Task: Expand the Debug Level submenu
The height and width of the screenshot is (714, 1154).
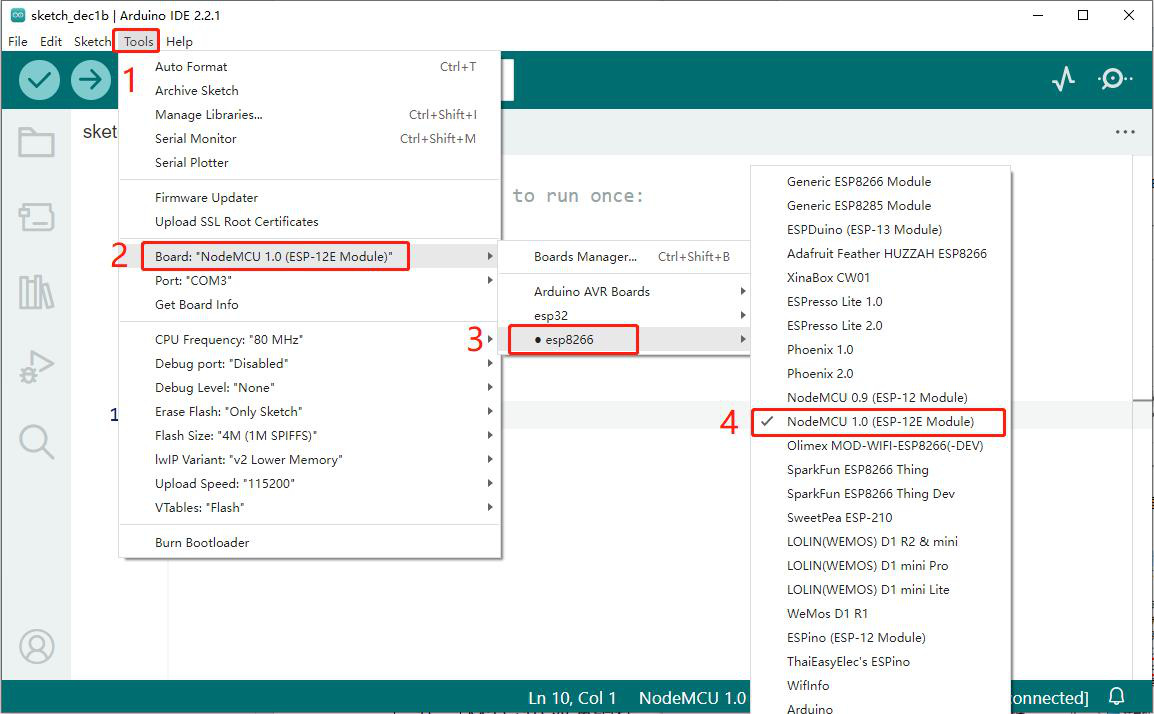Action: 310,387
